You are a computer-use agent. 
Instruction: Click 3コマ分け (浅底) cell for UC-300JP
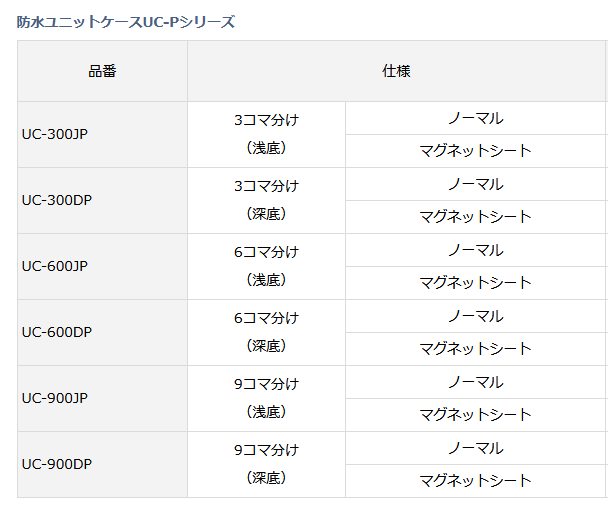coord(266,134)
